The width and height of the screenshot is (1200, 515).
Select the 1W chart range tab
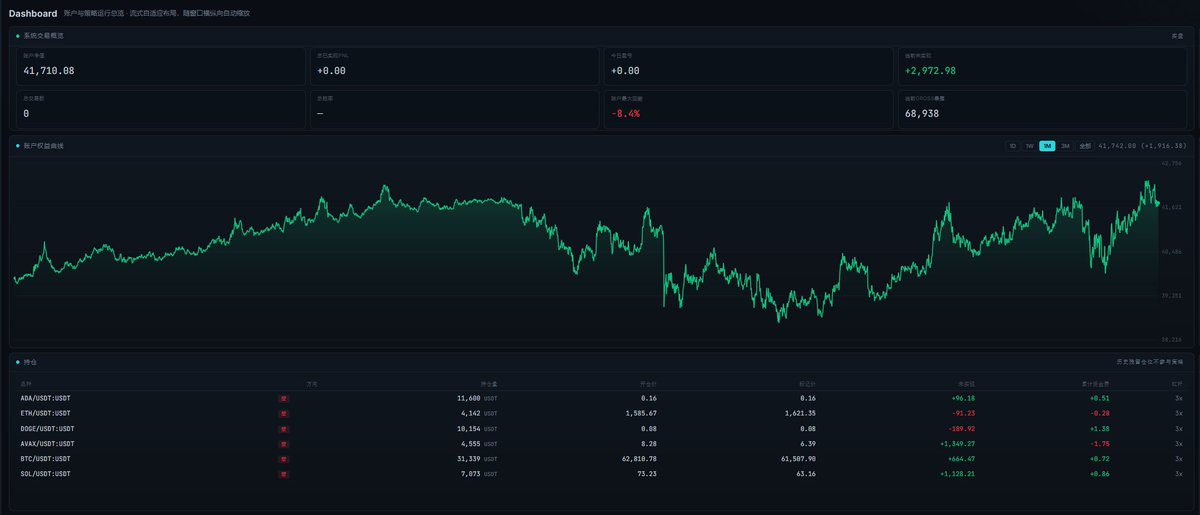pyautogui.click(x=1029, y=146)
